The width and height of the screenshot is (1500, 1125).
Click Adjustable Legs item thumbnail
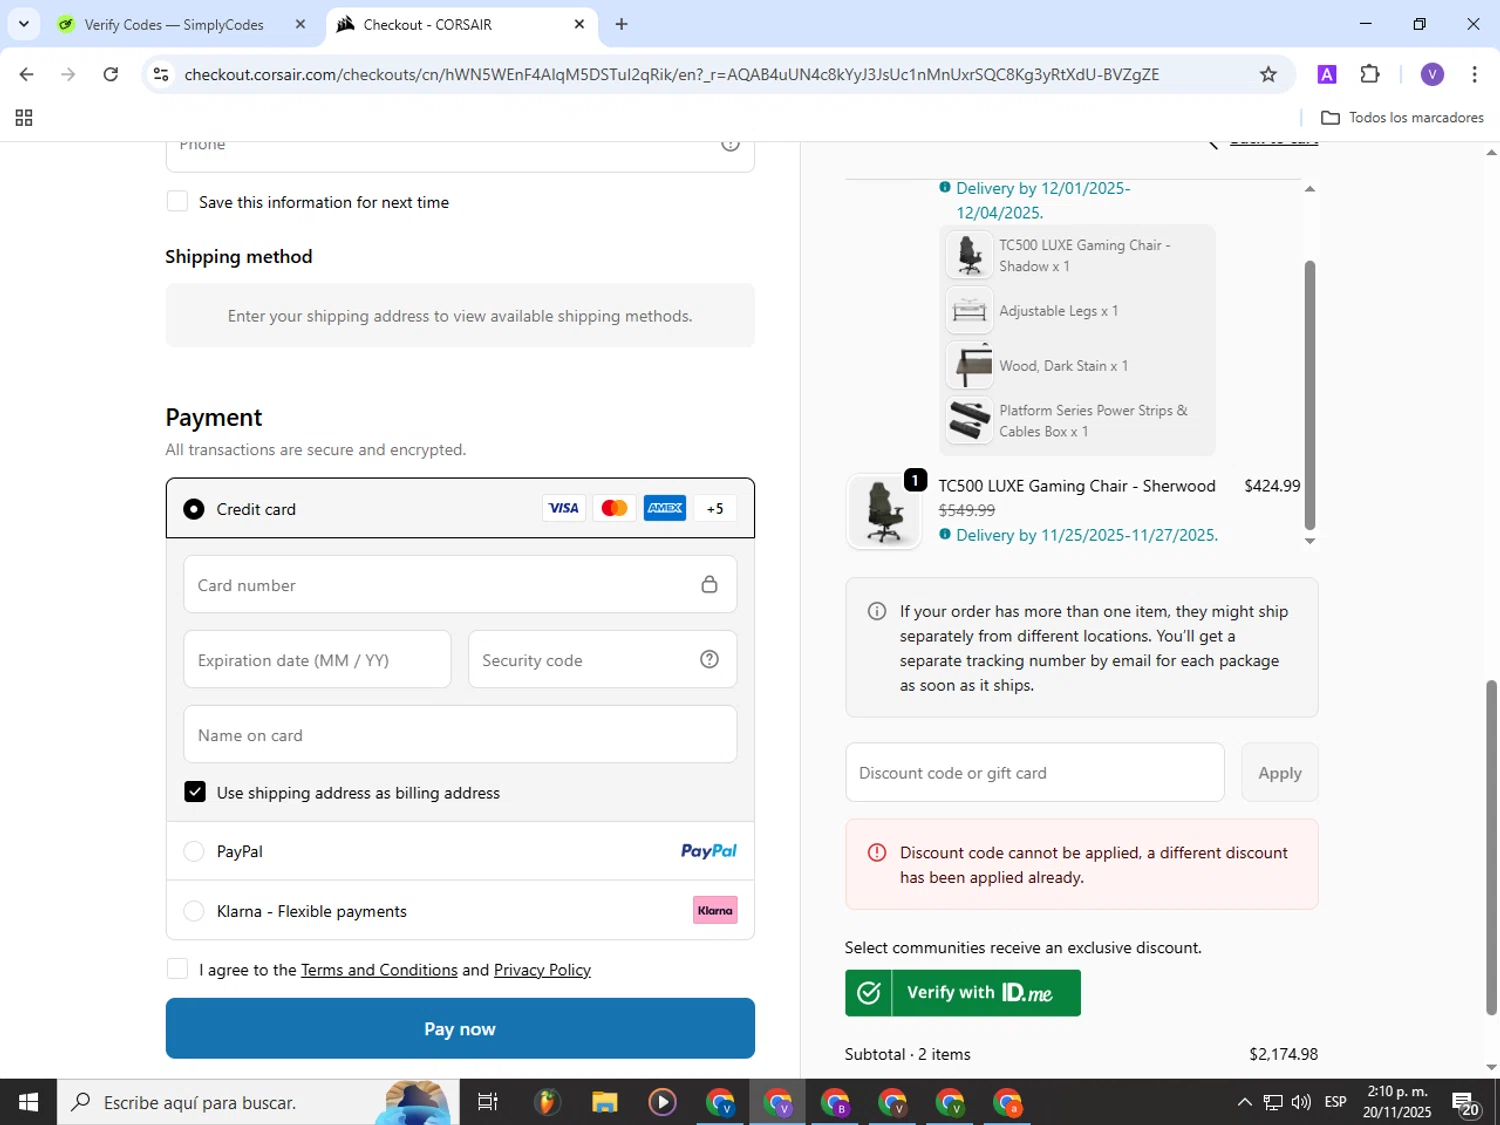click(x=969, y=310)
